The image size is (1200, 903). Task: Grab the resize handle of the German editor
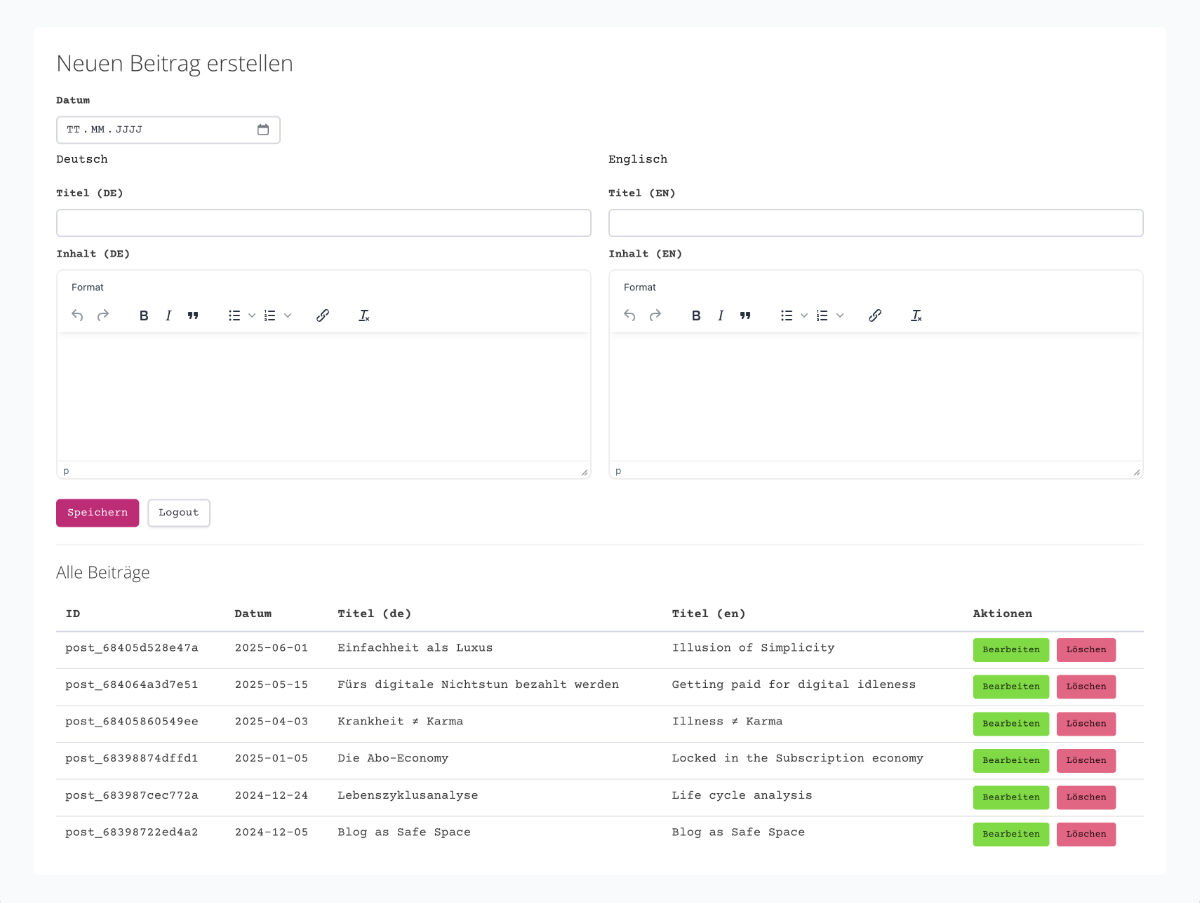[x=584, y=471]
